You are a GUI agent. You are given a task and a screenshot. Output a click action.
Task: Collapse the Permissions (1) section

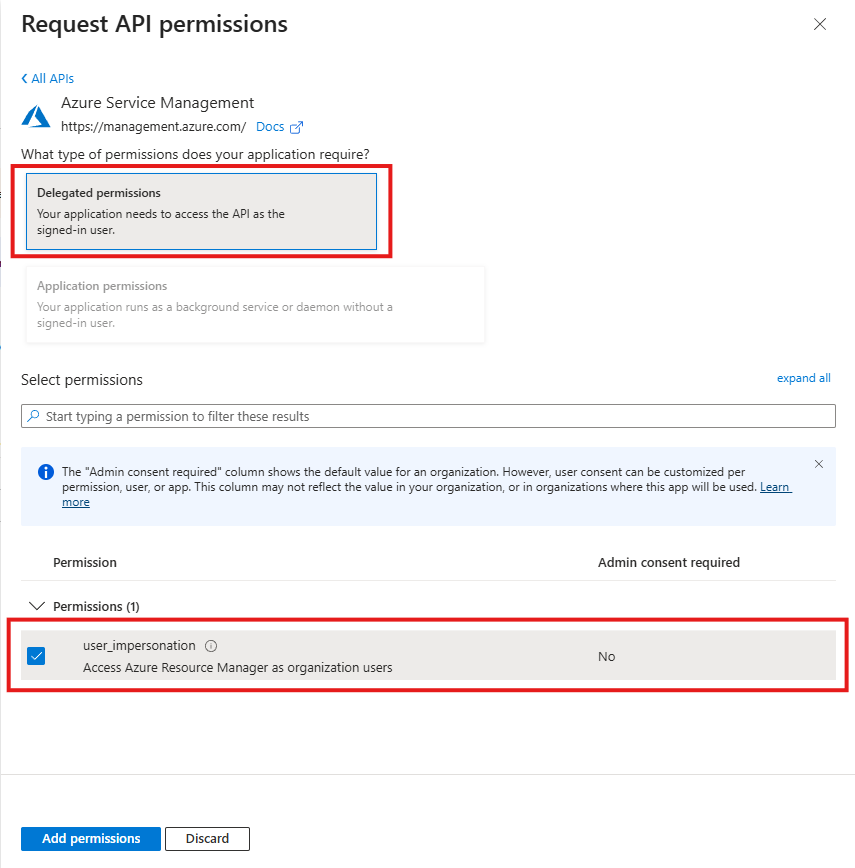click(37, 606)
